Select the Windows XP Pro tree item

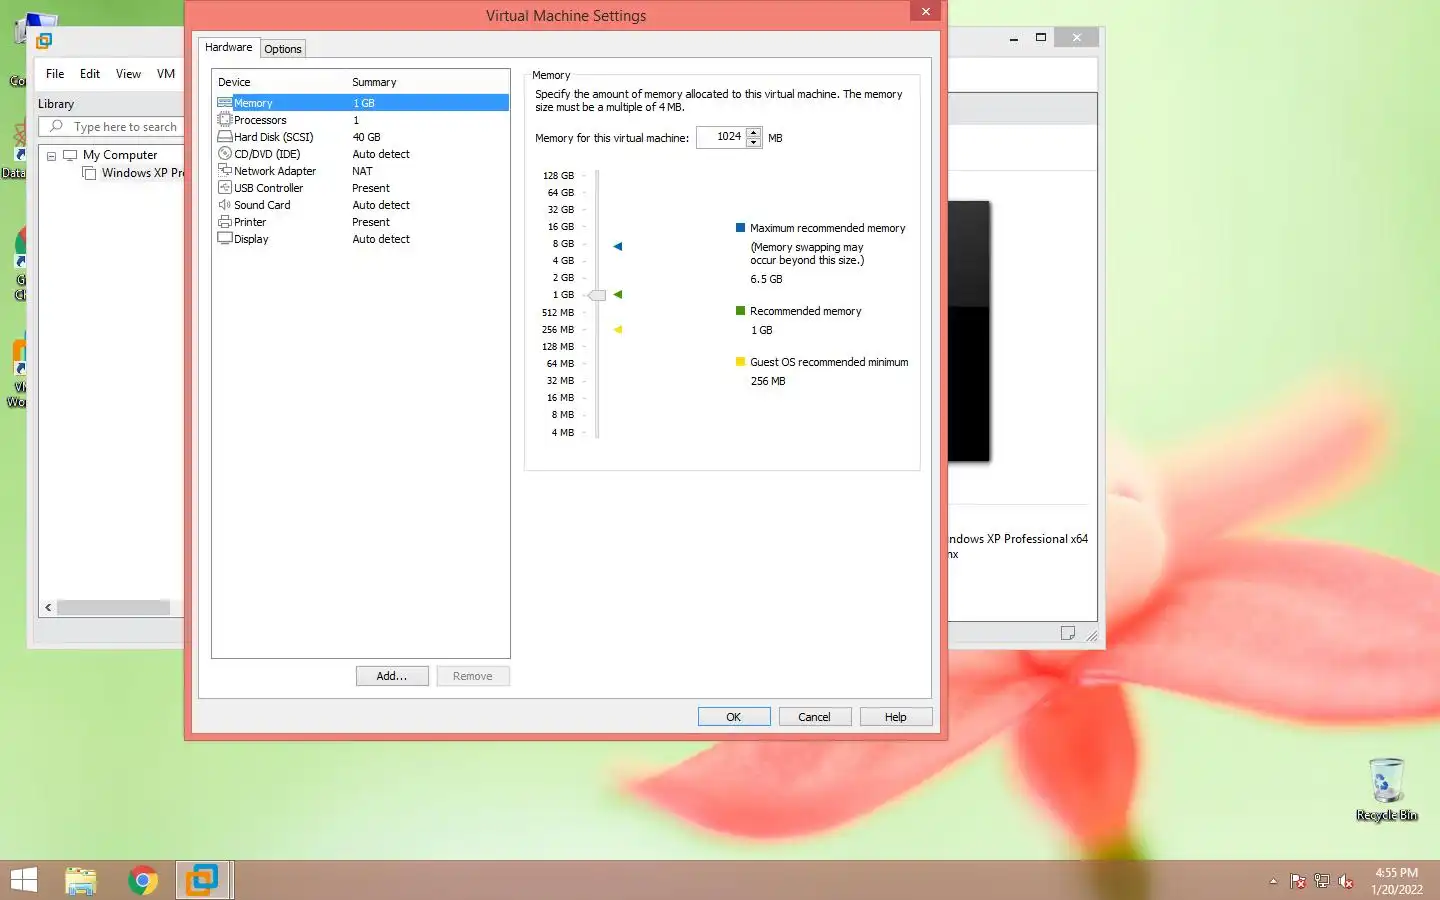click(142, 173)
